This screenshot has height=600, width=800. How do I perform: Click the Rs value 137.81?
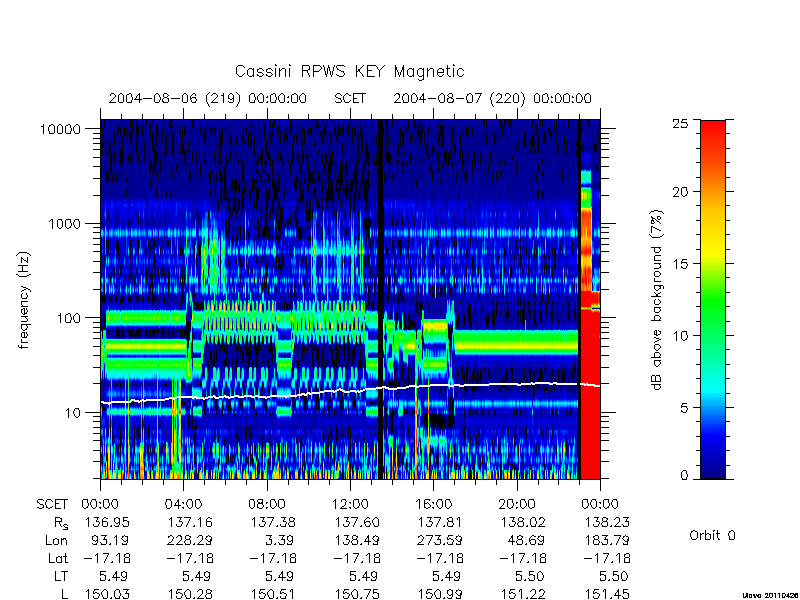click(x=440, y=522)
